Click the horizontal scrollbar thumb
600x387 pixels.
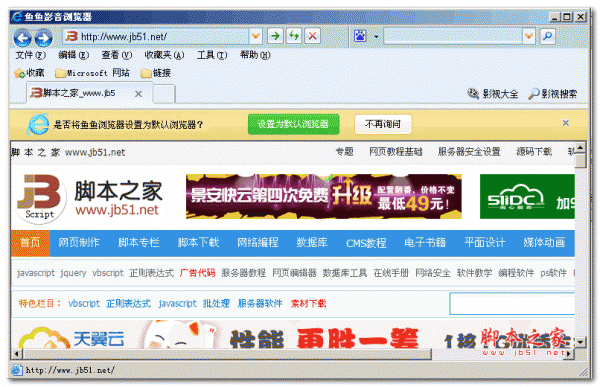227,354
